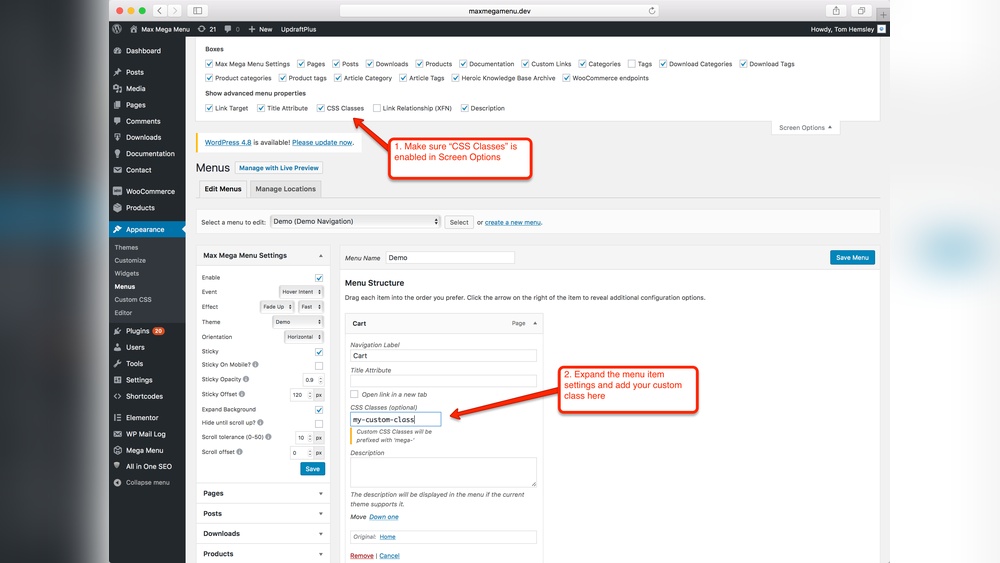Click the Users icon in sidebar

tap(117, 347)
